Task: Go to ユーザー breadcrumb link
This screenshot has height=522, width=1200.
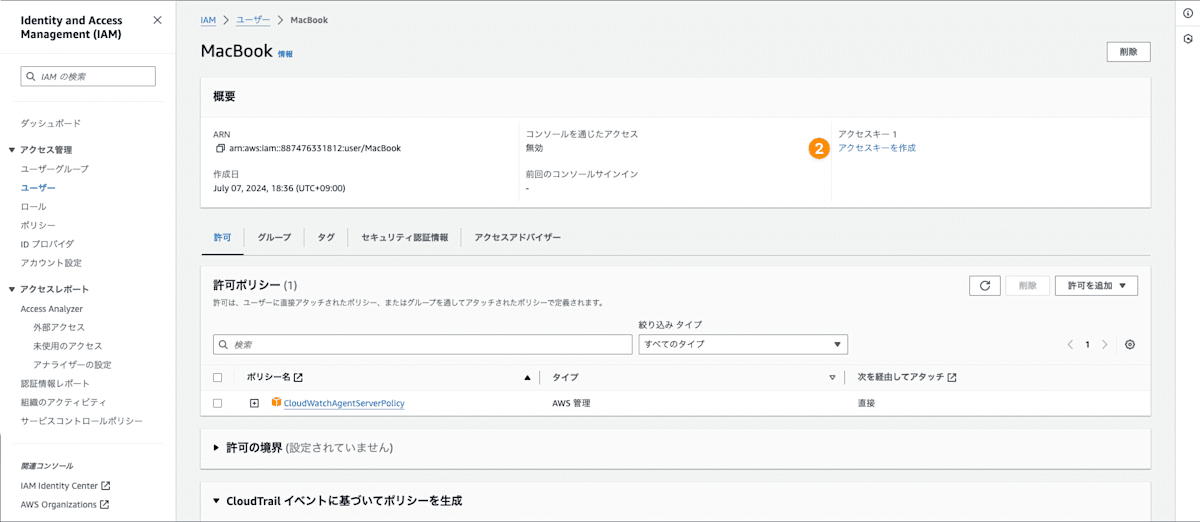Action: click(x=253, y=20)
